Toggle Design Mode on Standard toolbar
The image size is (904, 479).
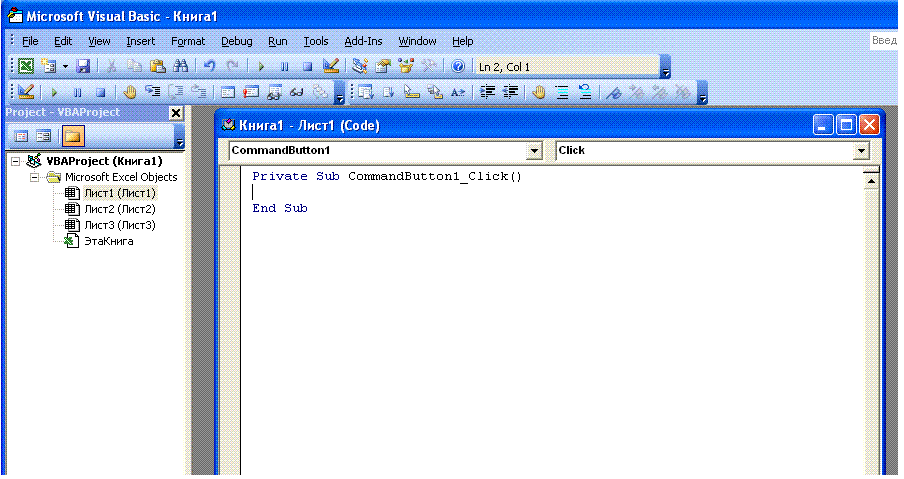331,66
